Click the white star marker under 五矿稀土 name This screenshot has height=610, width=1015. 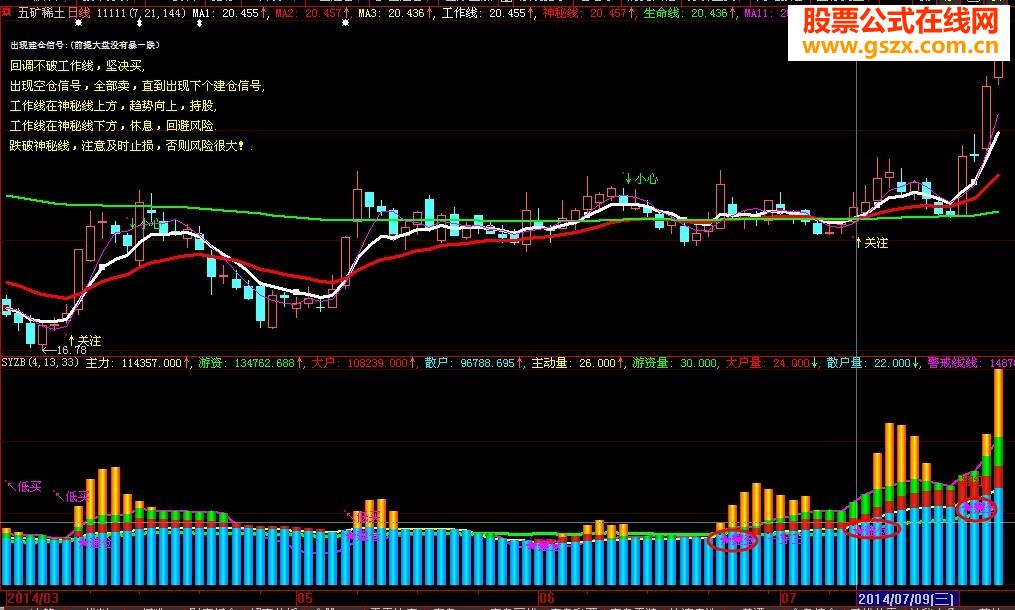78,23
